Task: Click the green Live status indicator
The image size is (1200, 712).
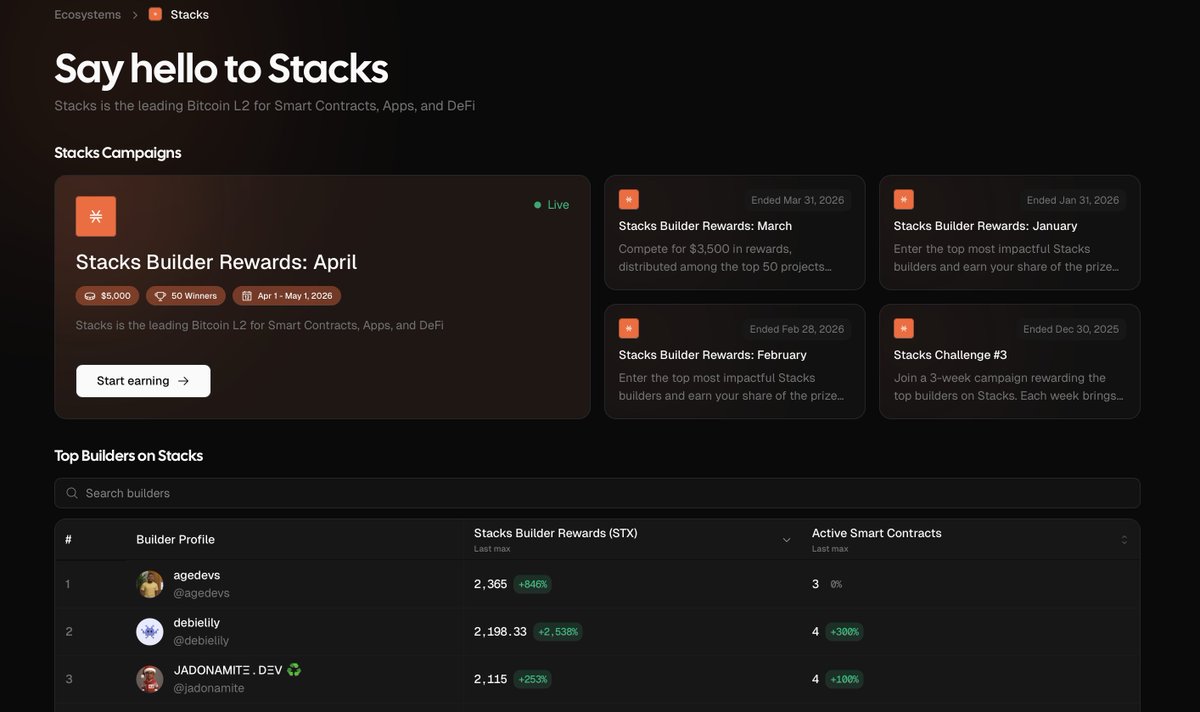Action: click(x=551, y=205)
